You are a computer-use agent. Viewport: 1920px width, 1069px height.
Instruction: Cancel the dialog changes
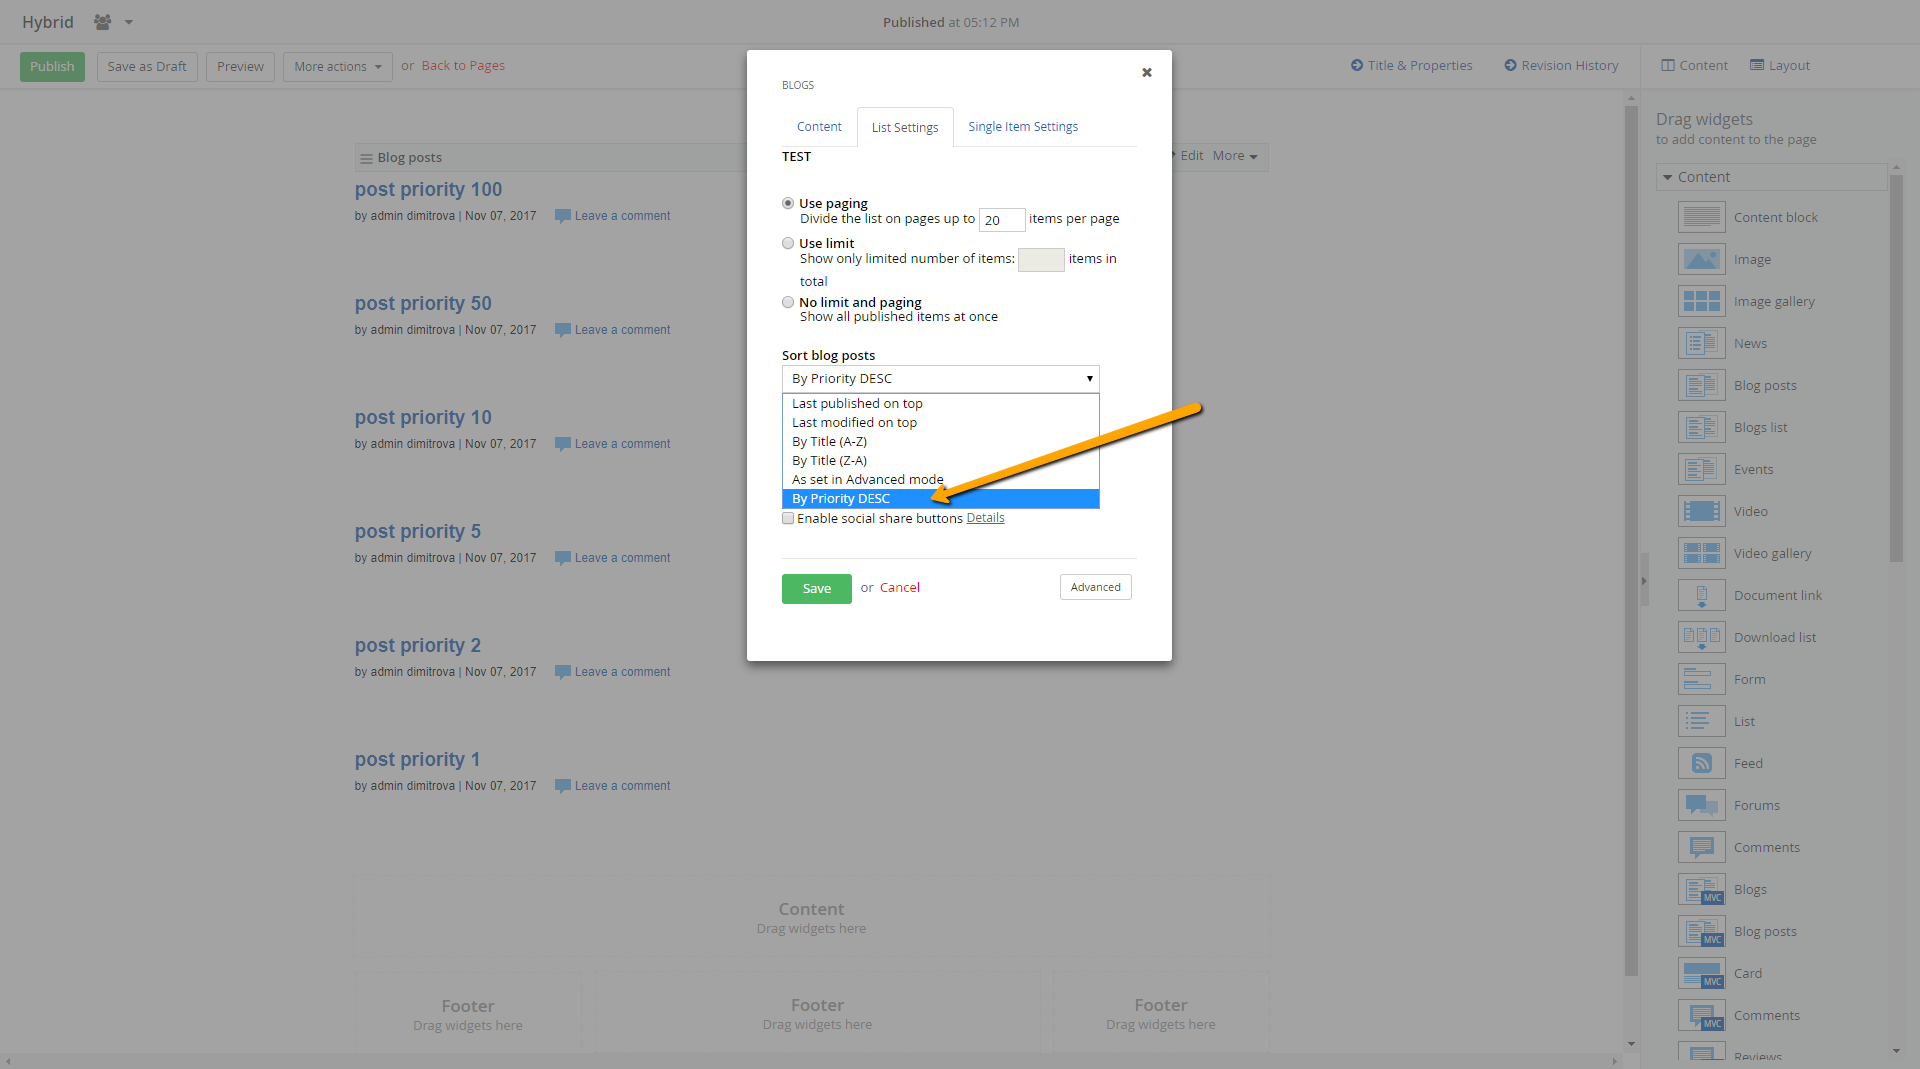[x=899, y=587]
